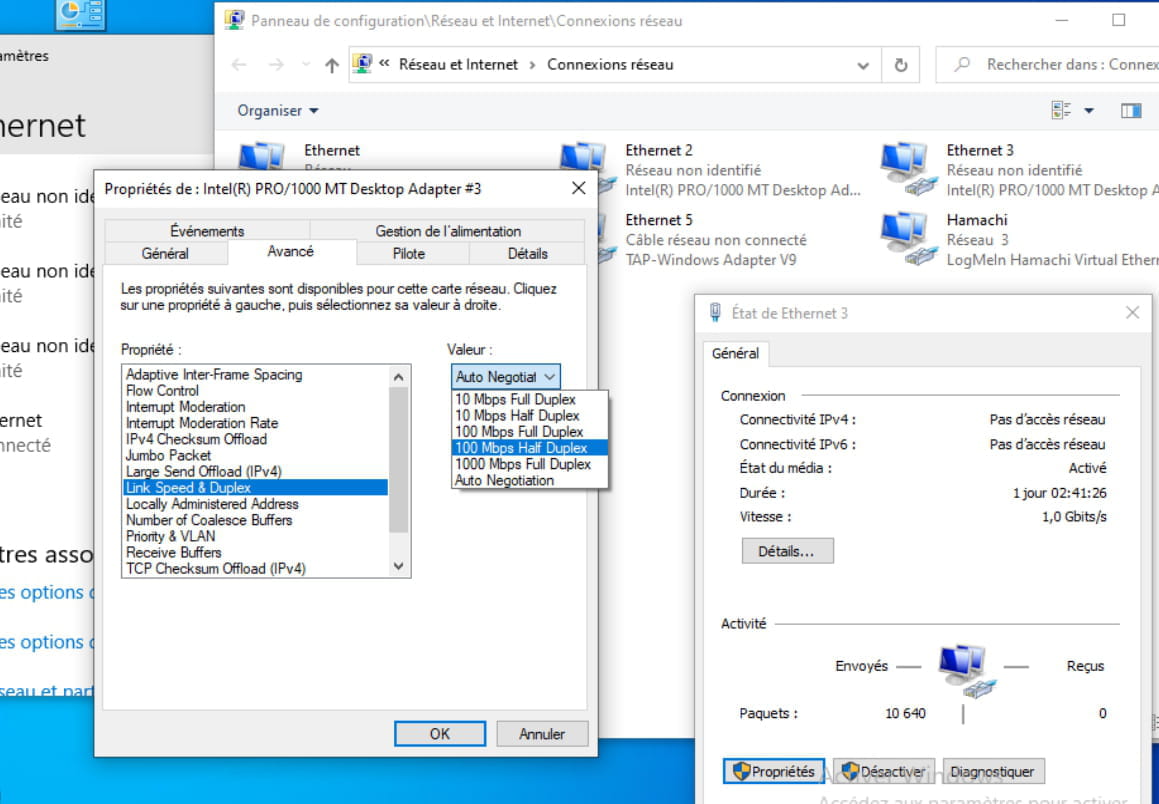The height and width of the screenshot is (804, 1159).
Task: Choose 10 Mbps Full Duplex
Action: (x=530, y=400)
